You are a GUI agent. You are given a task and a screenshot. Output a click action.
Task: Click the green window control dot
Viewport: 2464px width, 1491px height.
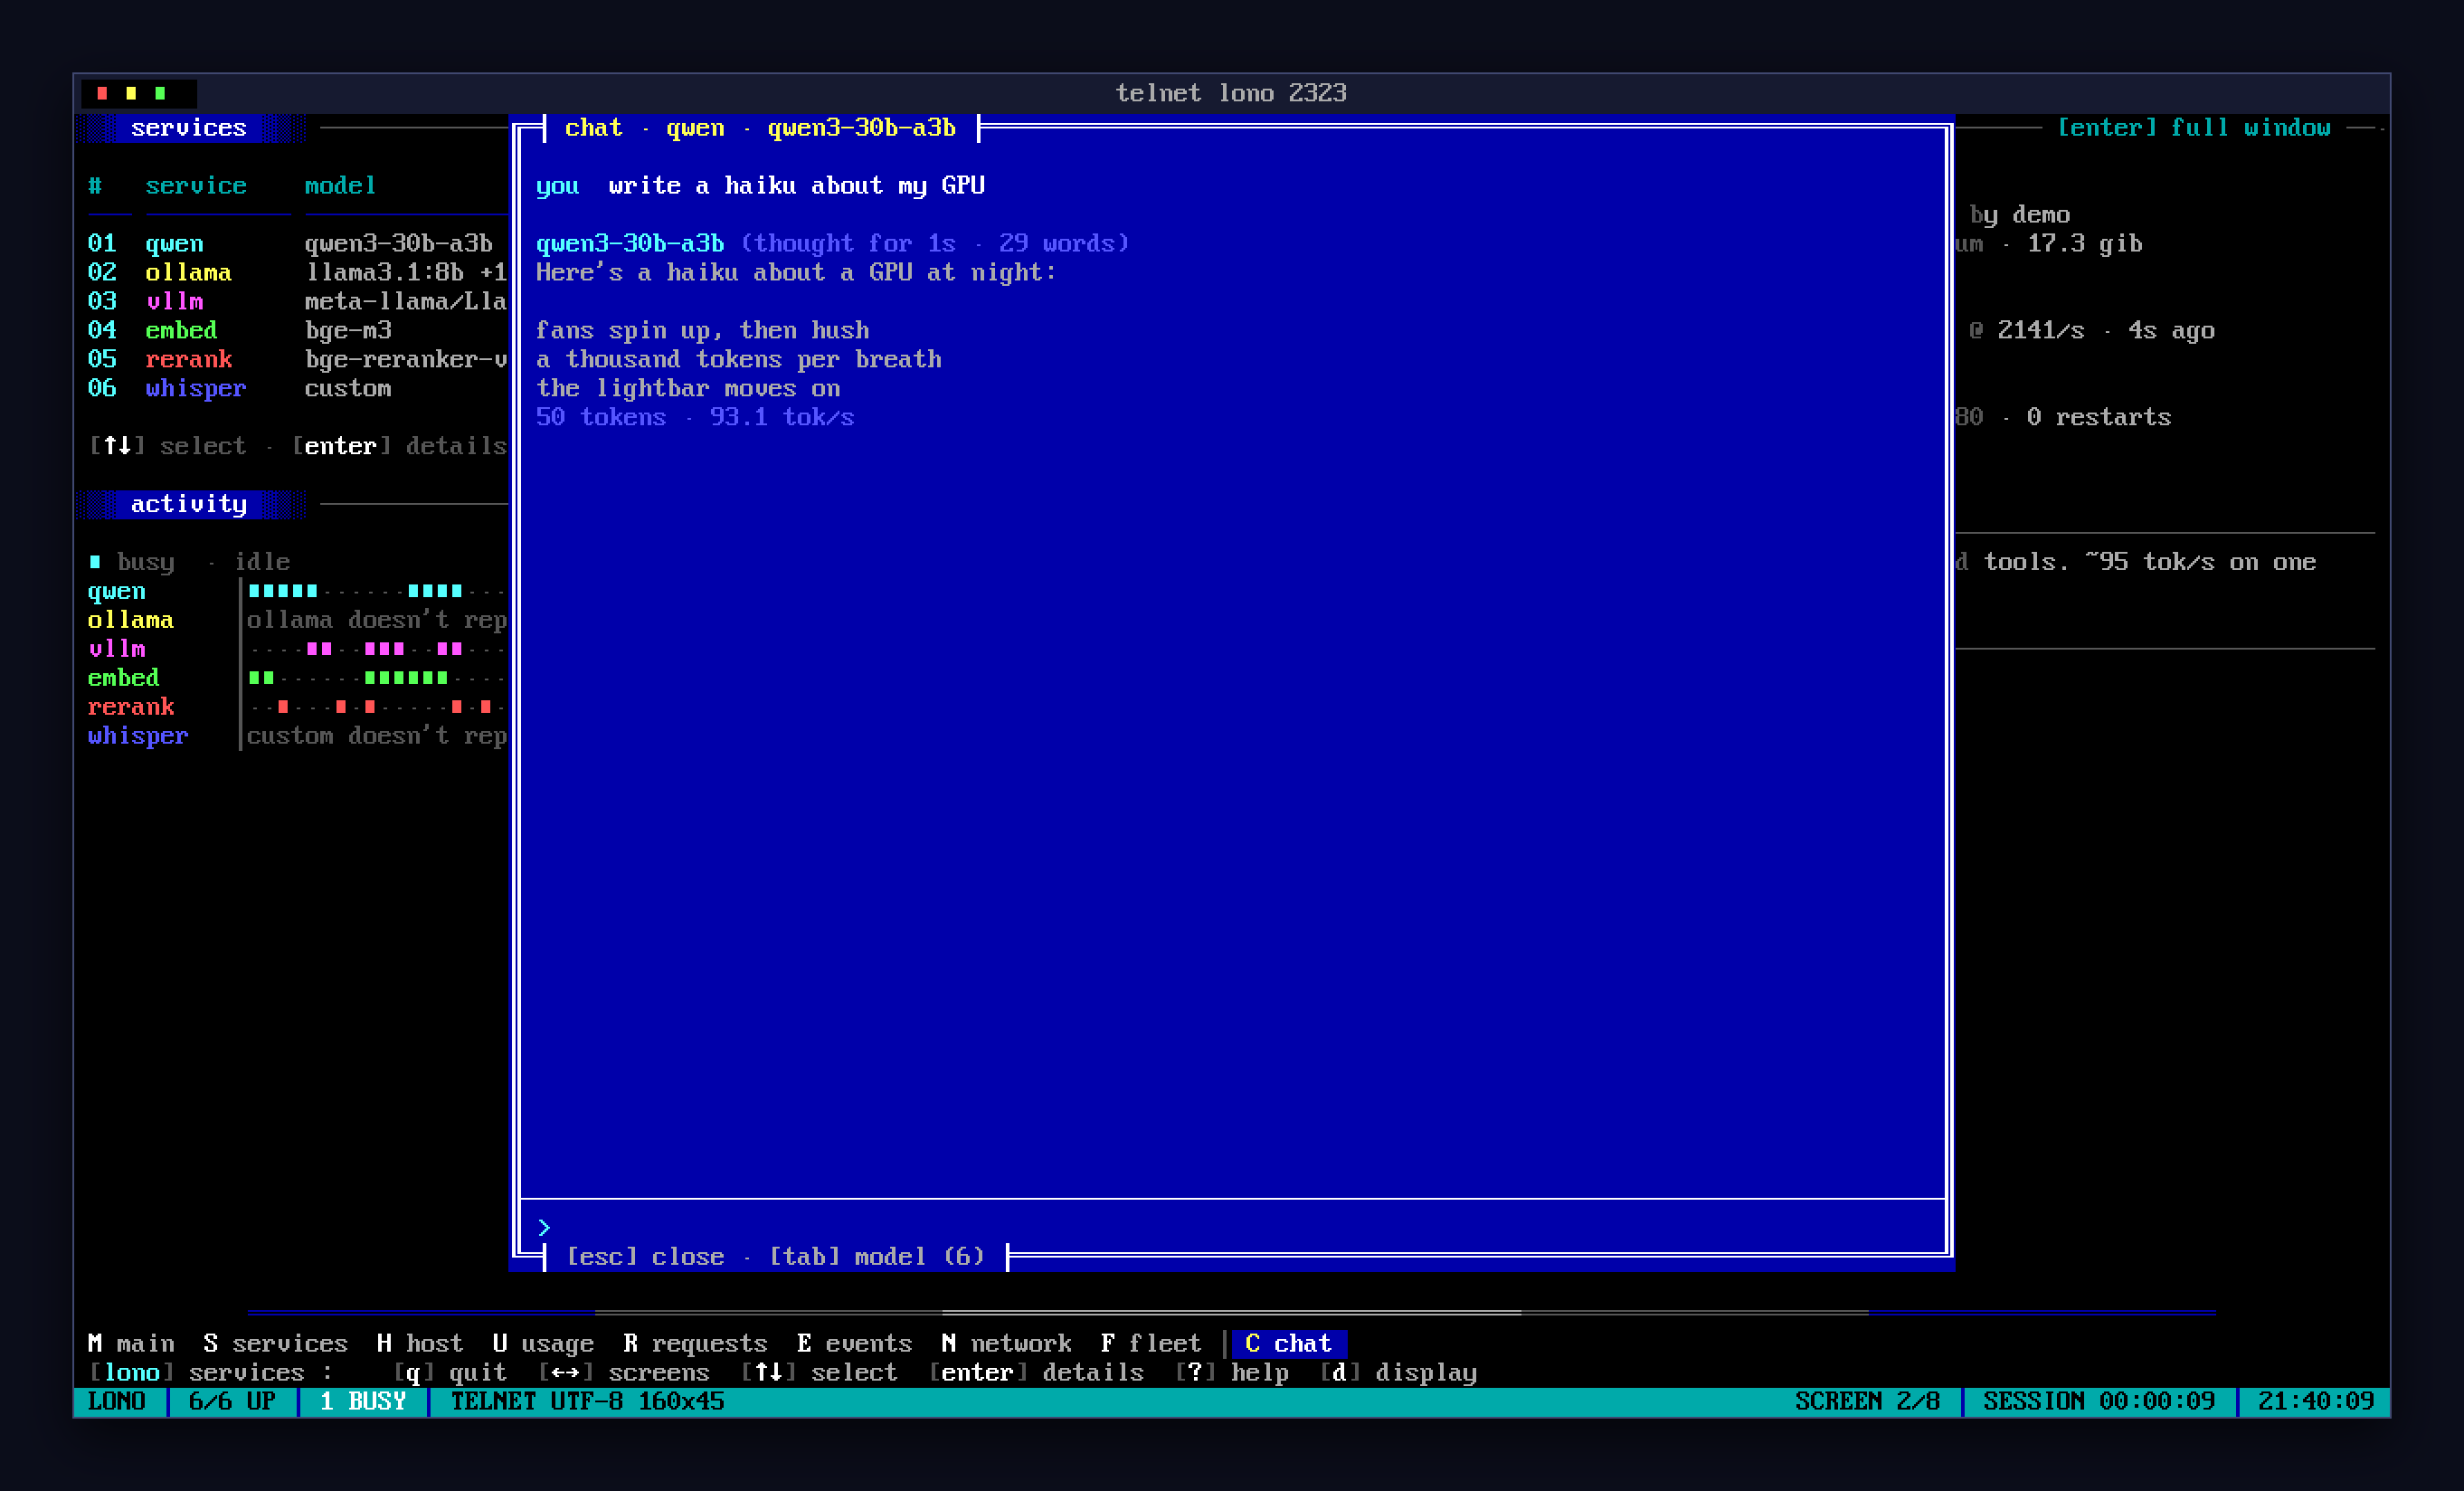click(x=160, y=93)
